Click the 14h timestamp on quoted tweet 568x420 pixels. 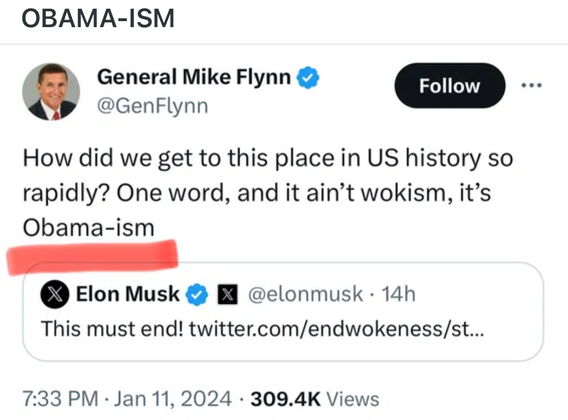click(x=398, y=294)
